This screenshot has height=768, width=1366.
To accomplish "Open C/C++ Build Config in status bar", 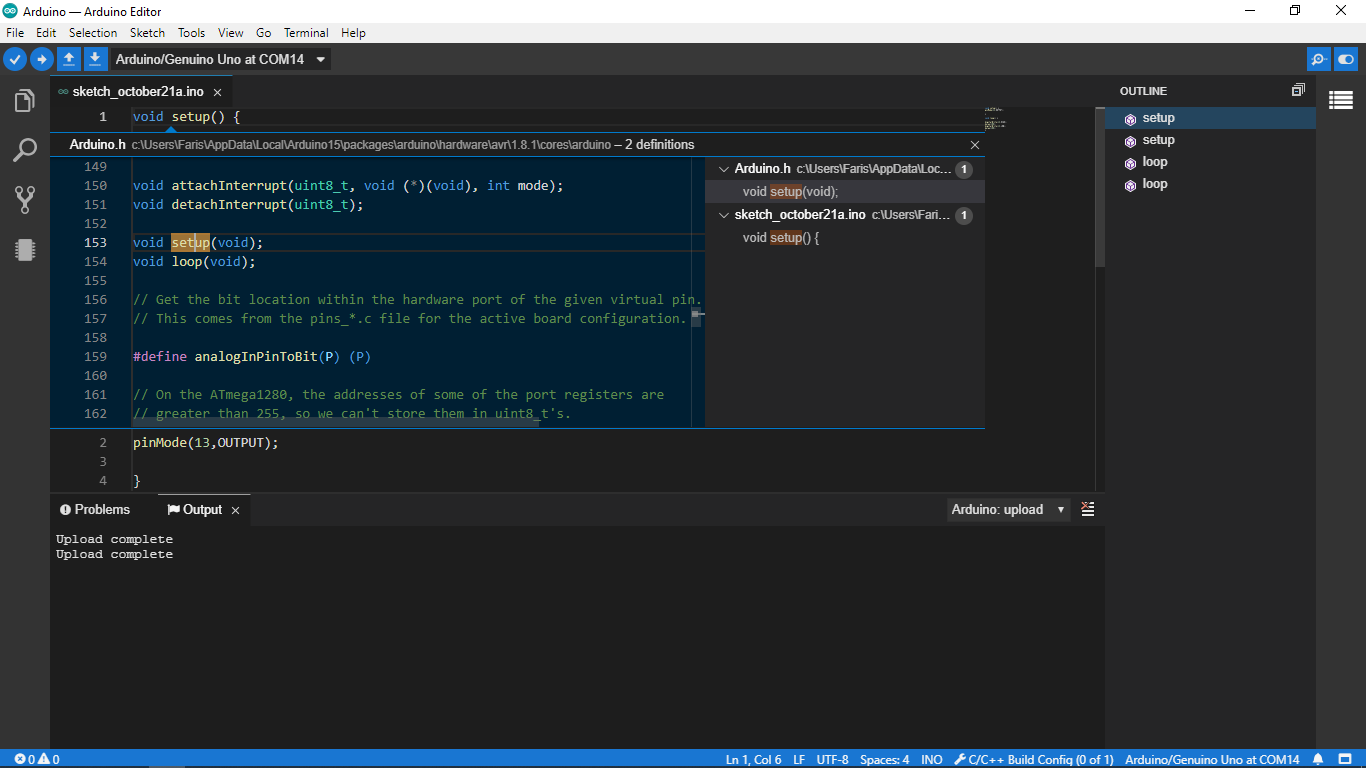I will tap(1034, 759).
